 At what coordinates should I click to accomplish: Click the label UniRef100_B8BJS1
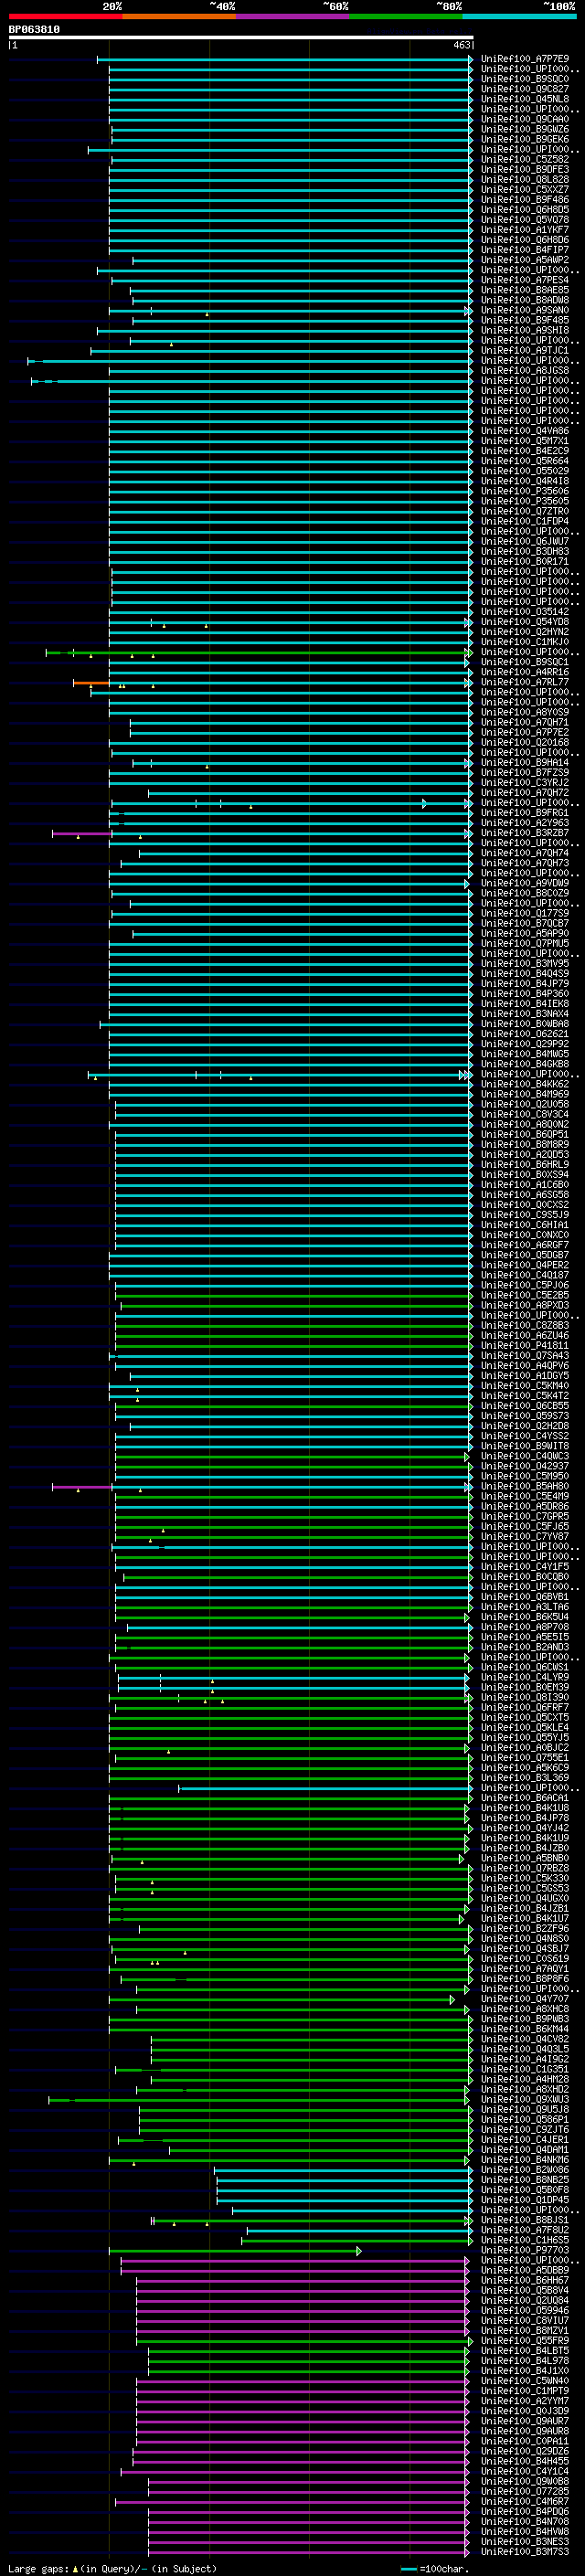(x=525, y=2220)
